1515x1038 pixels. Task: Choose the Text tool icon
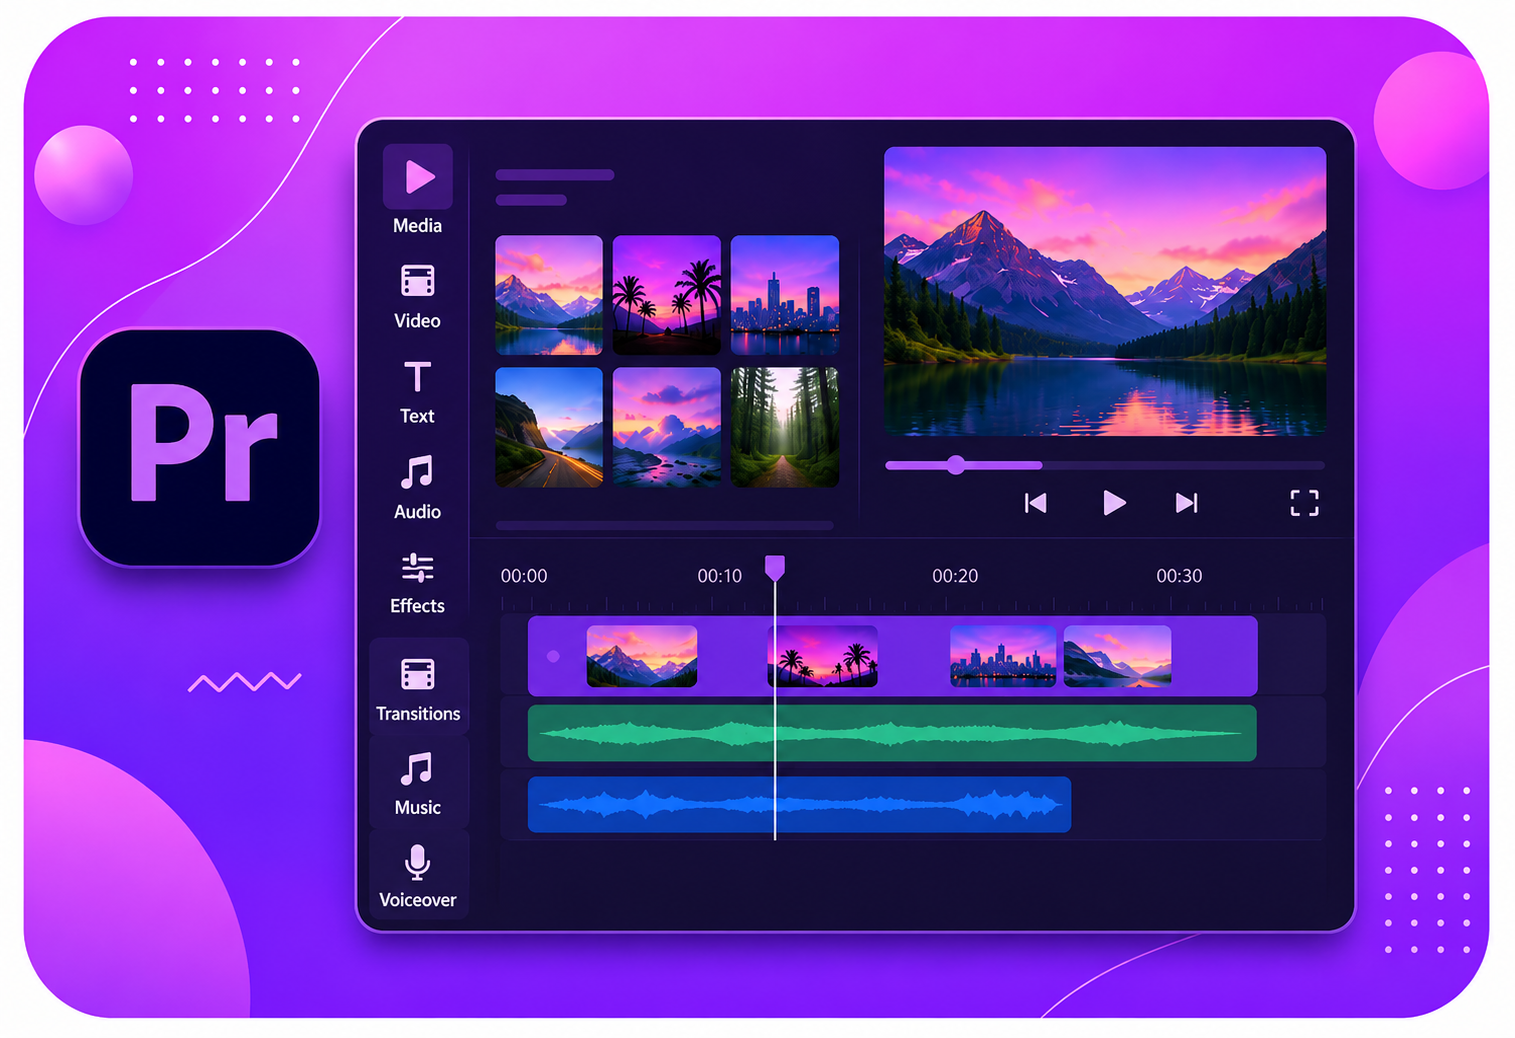418,376
